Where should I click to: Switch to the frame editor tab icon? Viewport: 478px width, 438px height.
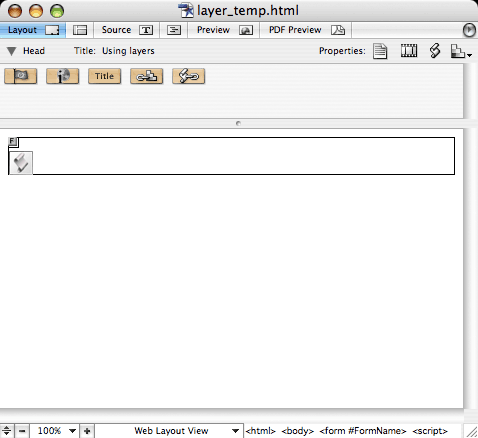click(80, 30)
